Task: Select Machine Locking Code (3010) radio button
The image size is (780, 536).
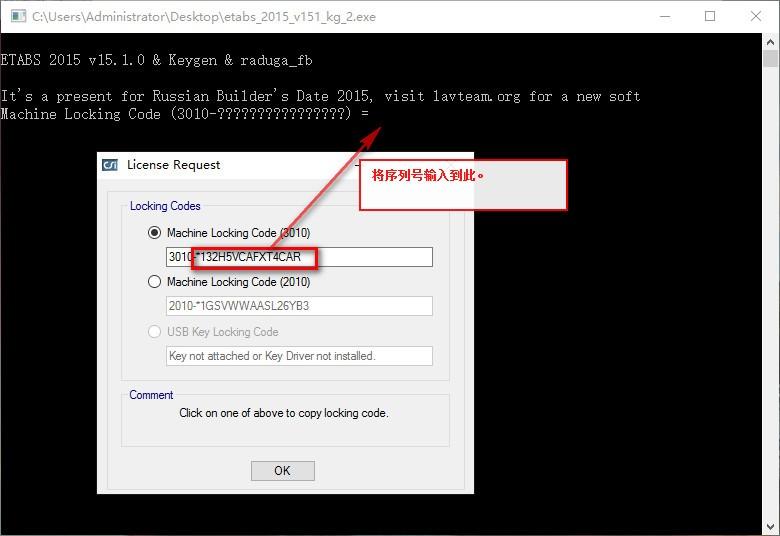Action: tap(155, 232)
